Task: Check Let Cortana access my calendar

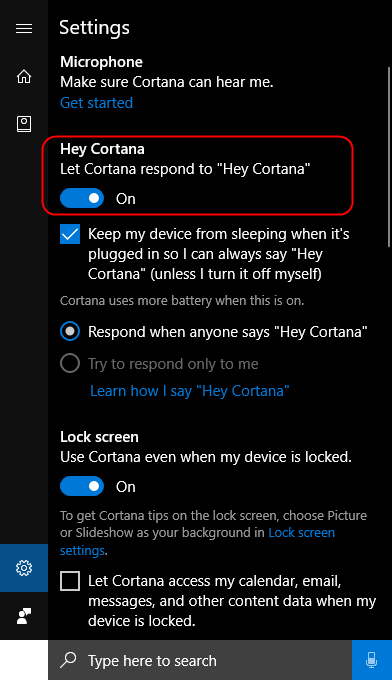Action: [70, 581]
